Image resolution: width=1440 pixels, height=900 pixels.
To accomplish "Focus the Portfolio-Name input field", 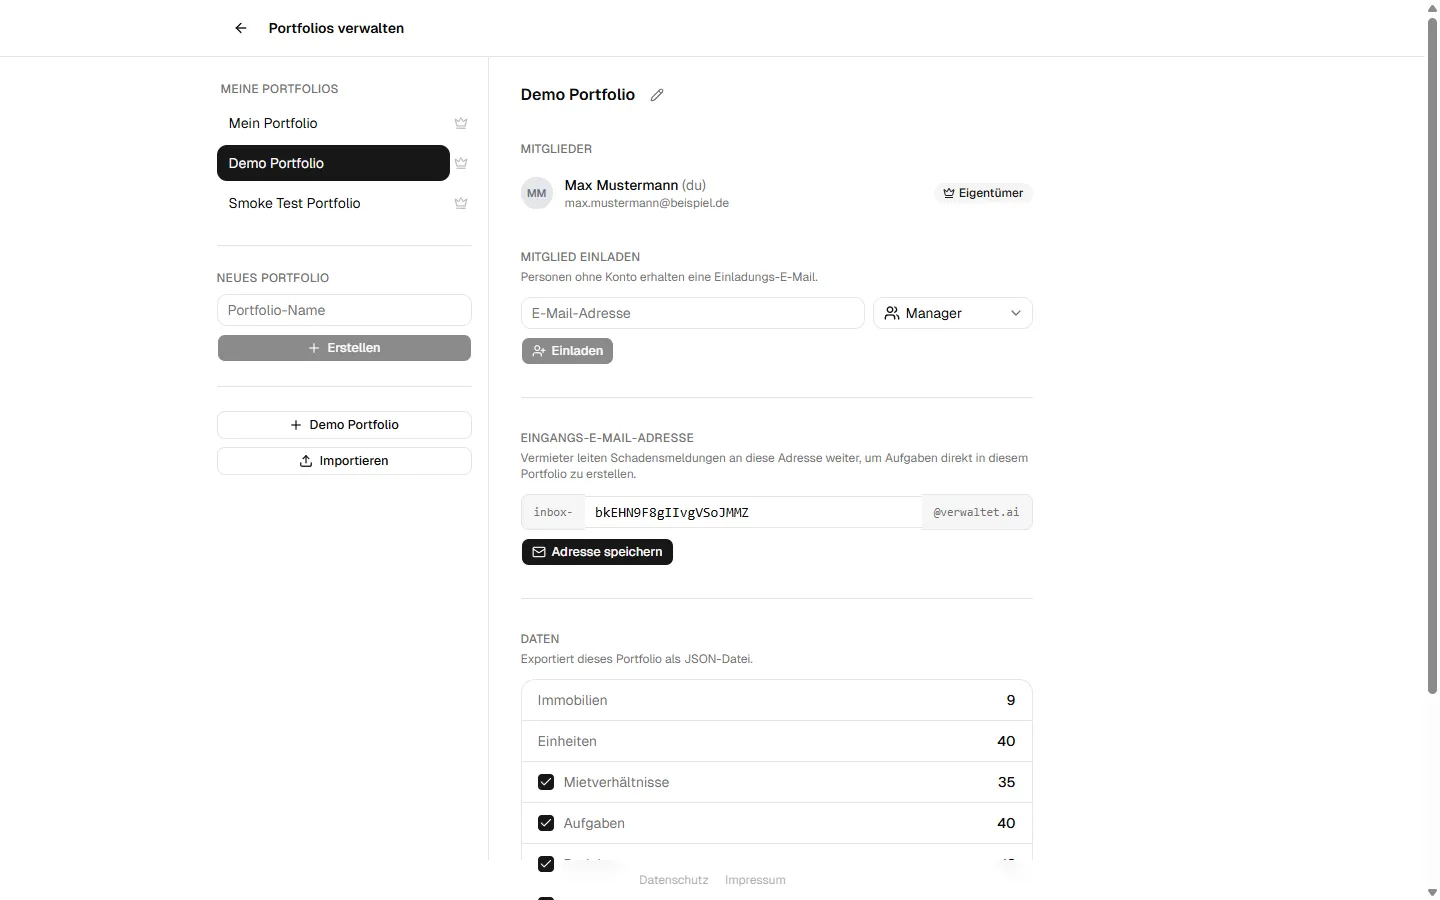I will tap(344, 310).
